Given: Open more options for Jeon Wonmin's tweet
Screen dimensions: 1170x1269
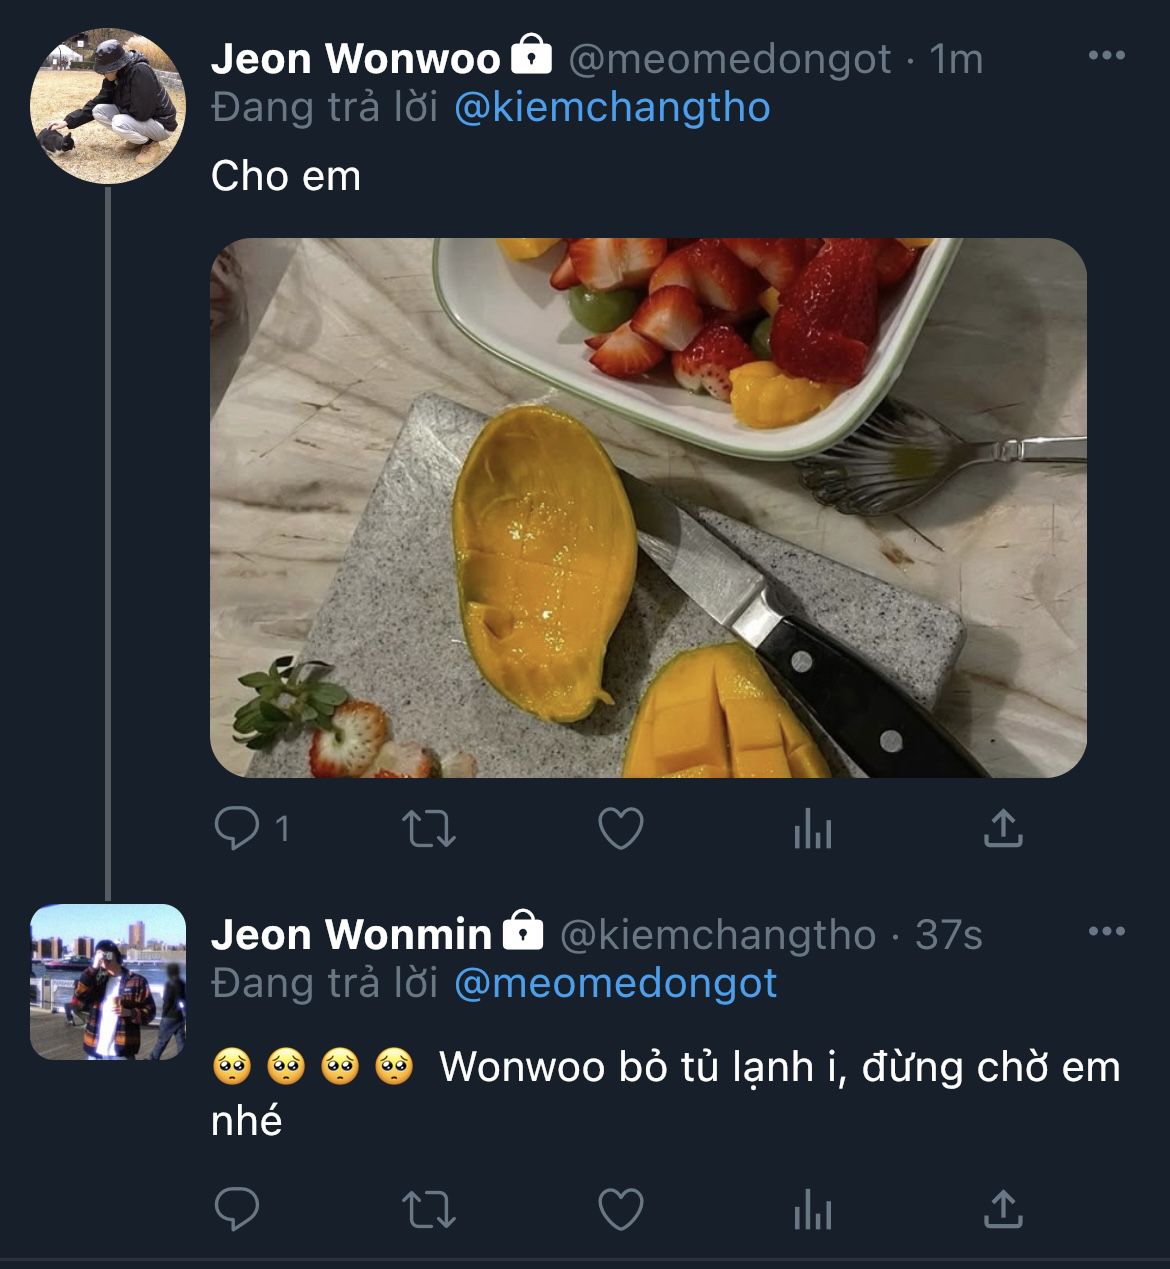Looking at the screenshot, I should [1106, 932].
